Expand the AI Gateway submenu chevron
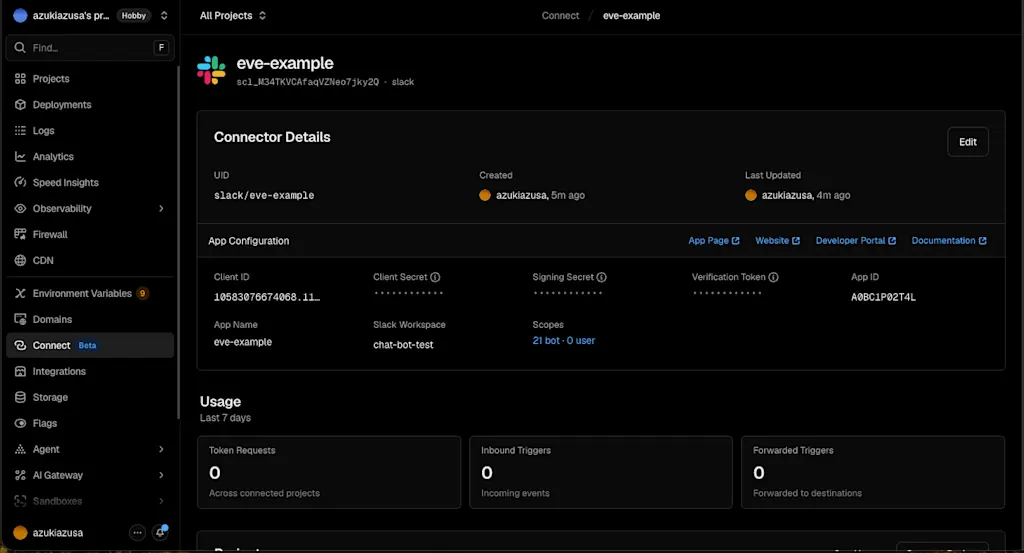The image size is (1024, 553). coord(161,475)
